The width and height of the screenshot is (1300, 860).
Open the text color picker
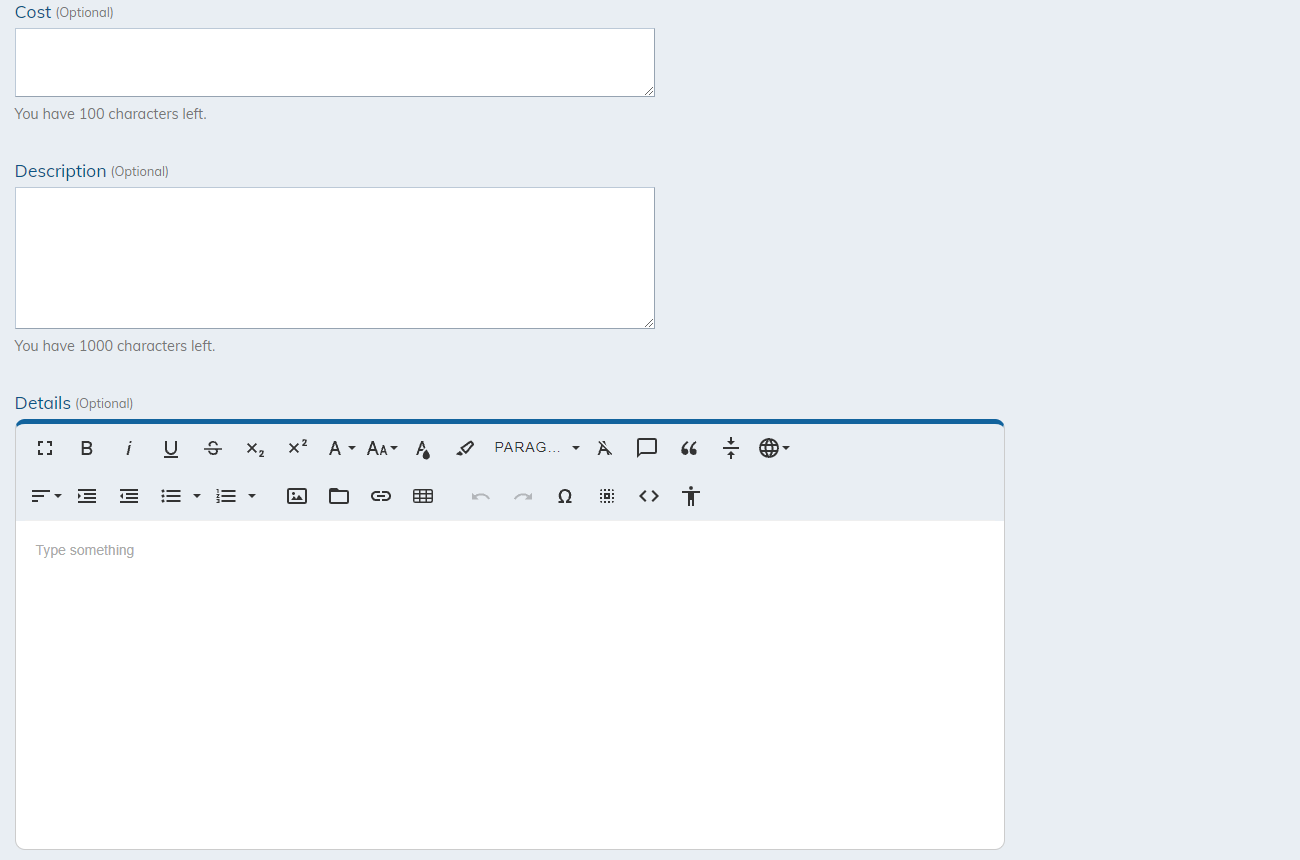pyautogui.click(x=423, y=448)
